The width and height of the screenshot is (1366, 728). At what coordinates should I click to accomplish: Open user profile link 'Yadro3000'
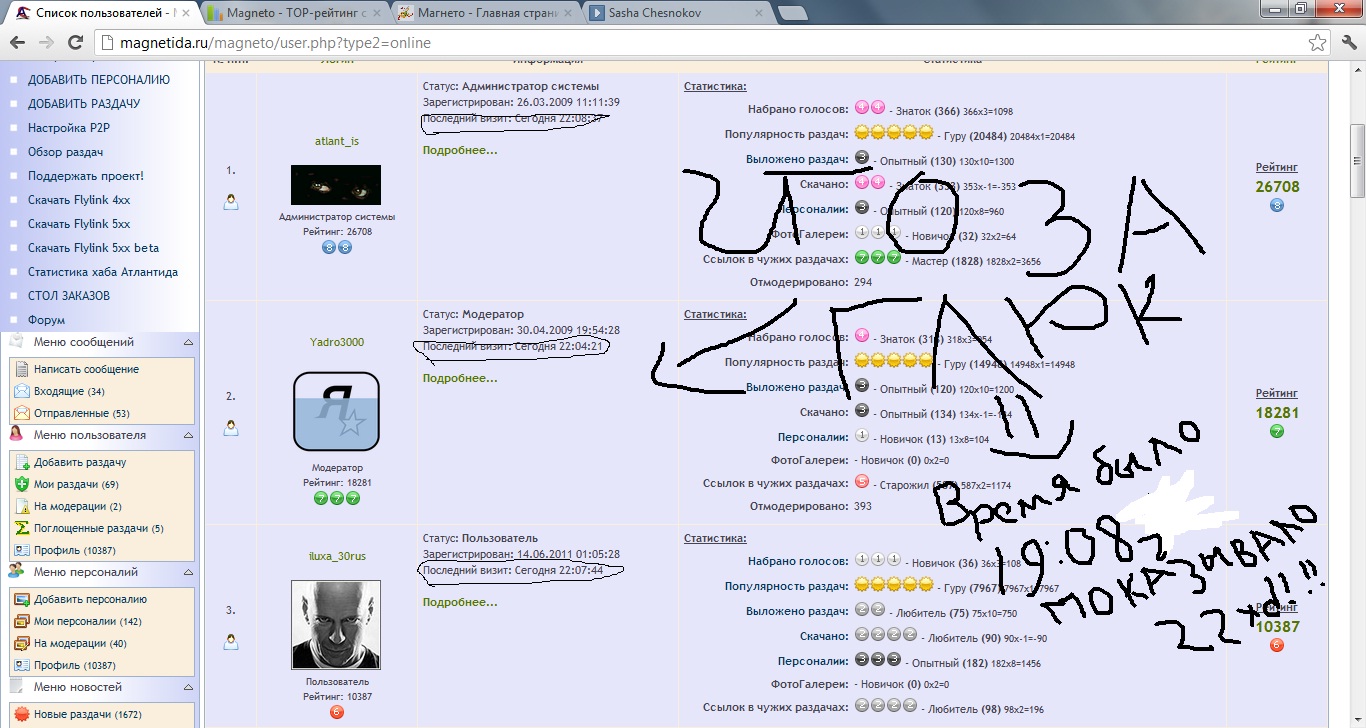(337, 342)
